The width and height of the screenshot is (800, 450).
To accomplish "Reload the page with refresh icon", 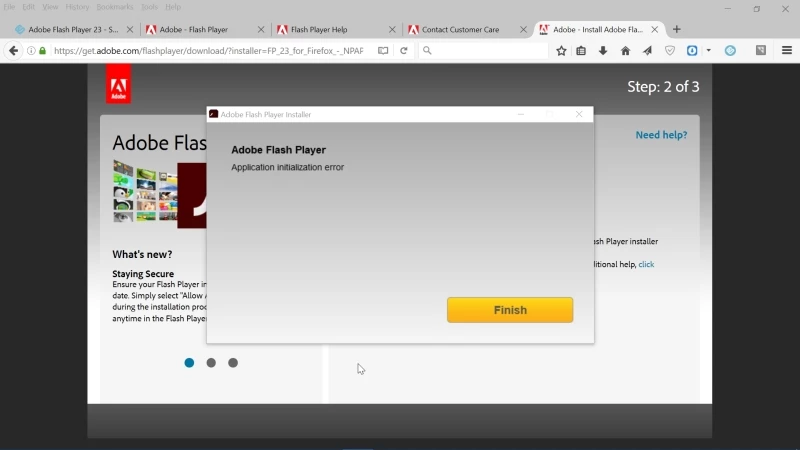I will [x=404, y=51].
